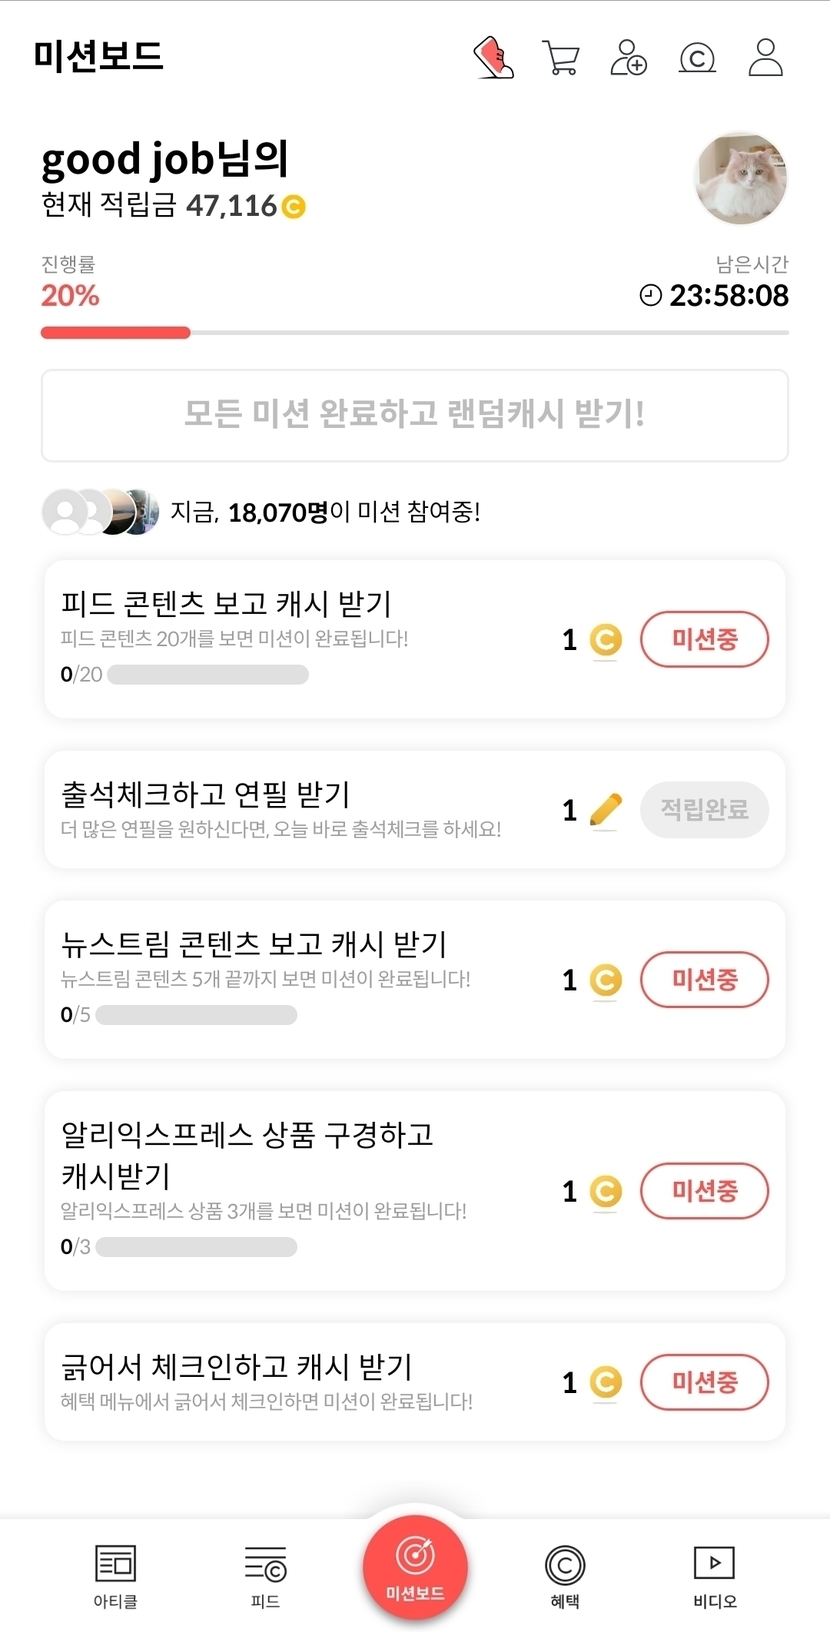The height and width of the screenshot is (1632, 830).
Task: Switch to the 피드 tab
Action: [265, 1575]
